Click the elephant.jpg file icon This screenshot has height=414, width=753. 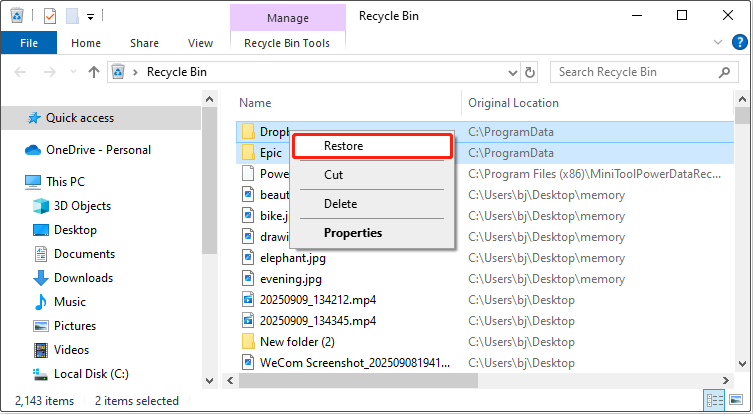point(248,256)
